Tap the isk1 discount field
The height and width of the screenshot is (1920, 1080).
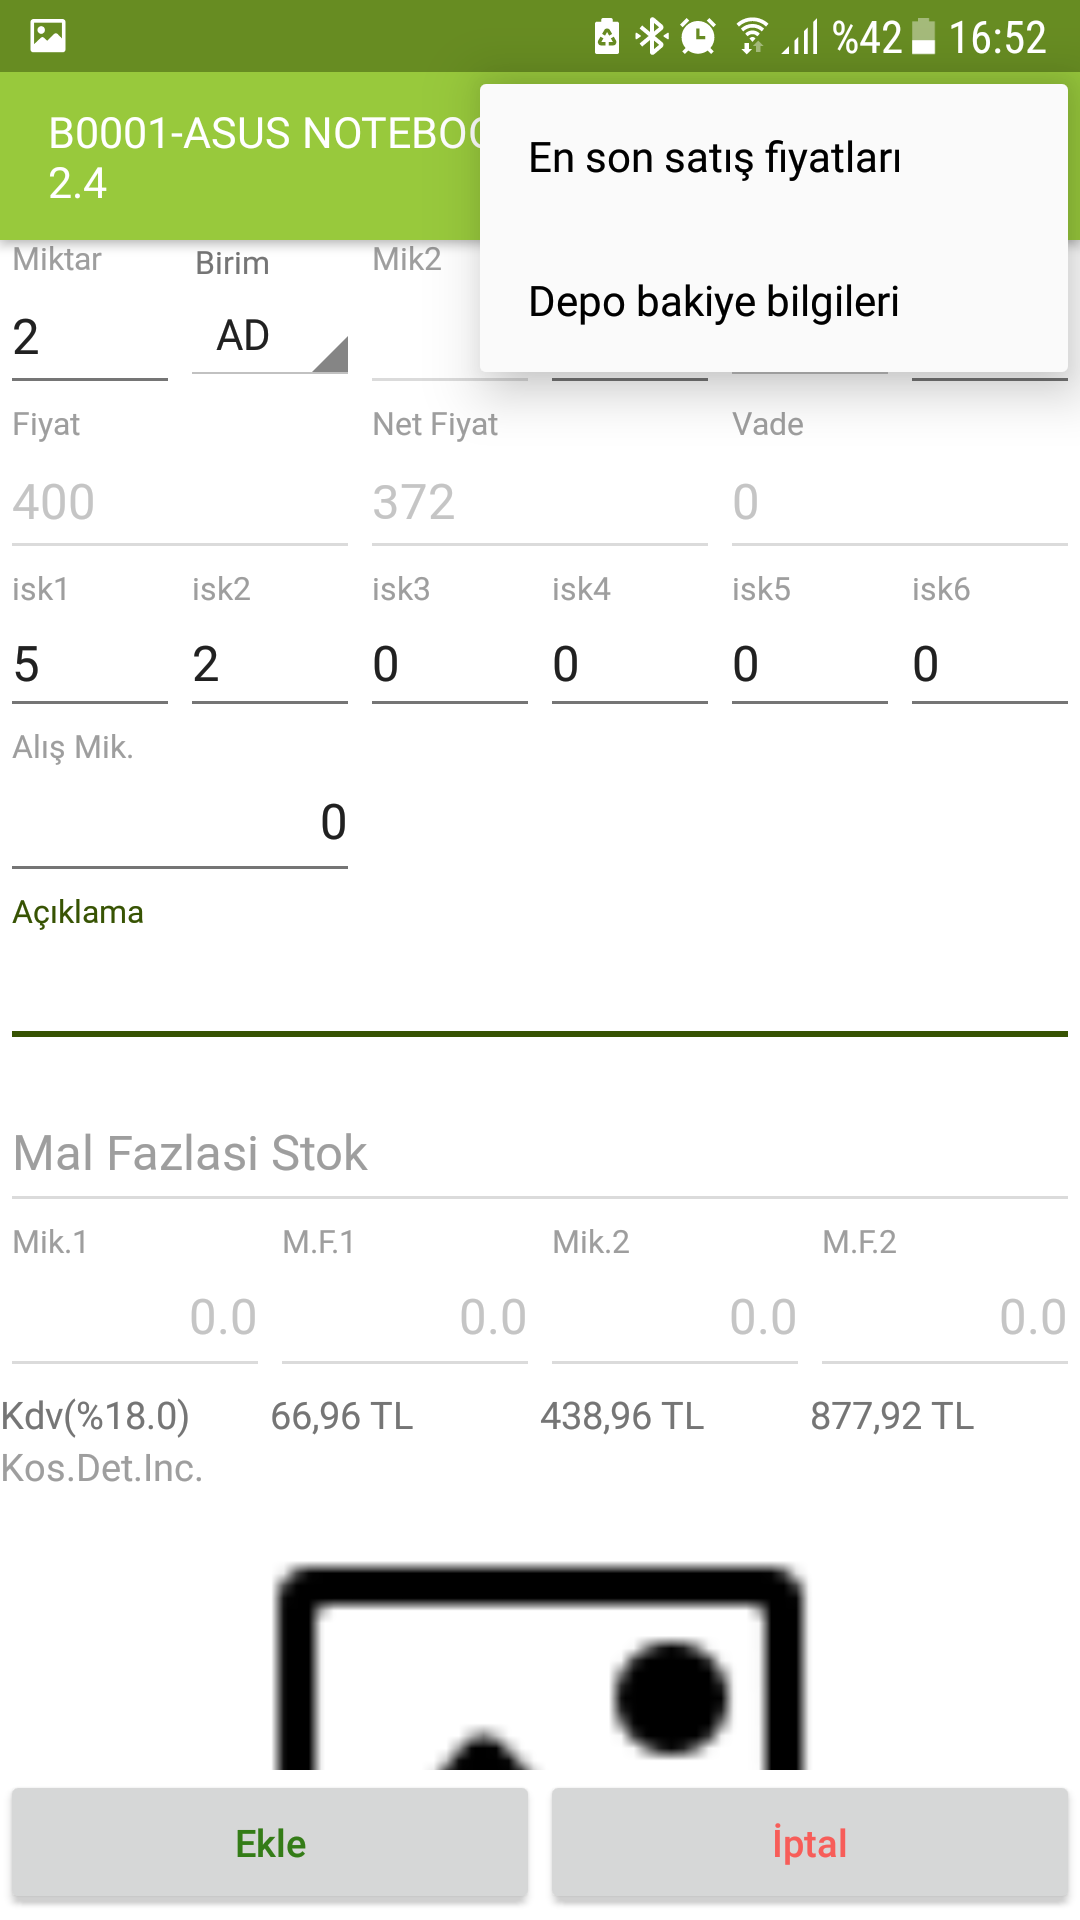pyautogui.click(x=90, y=664)
